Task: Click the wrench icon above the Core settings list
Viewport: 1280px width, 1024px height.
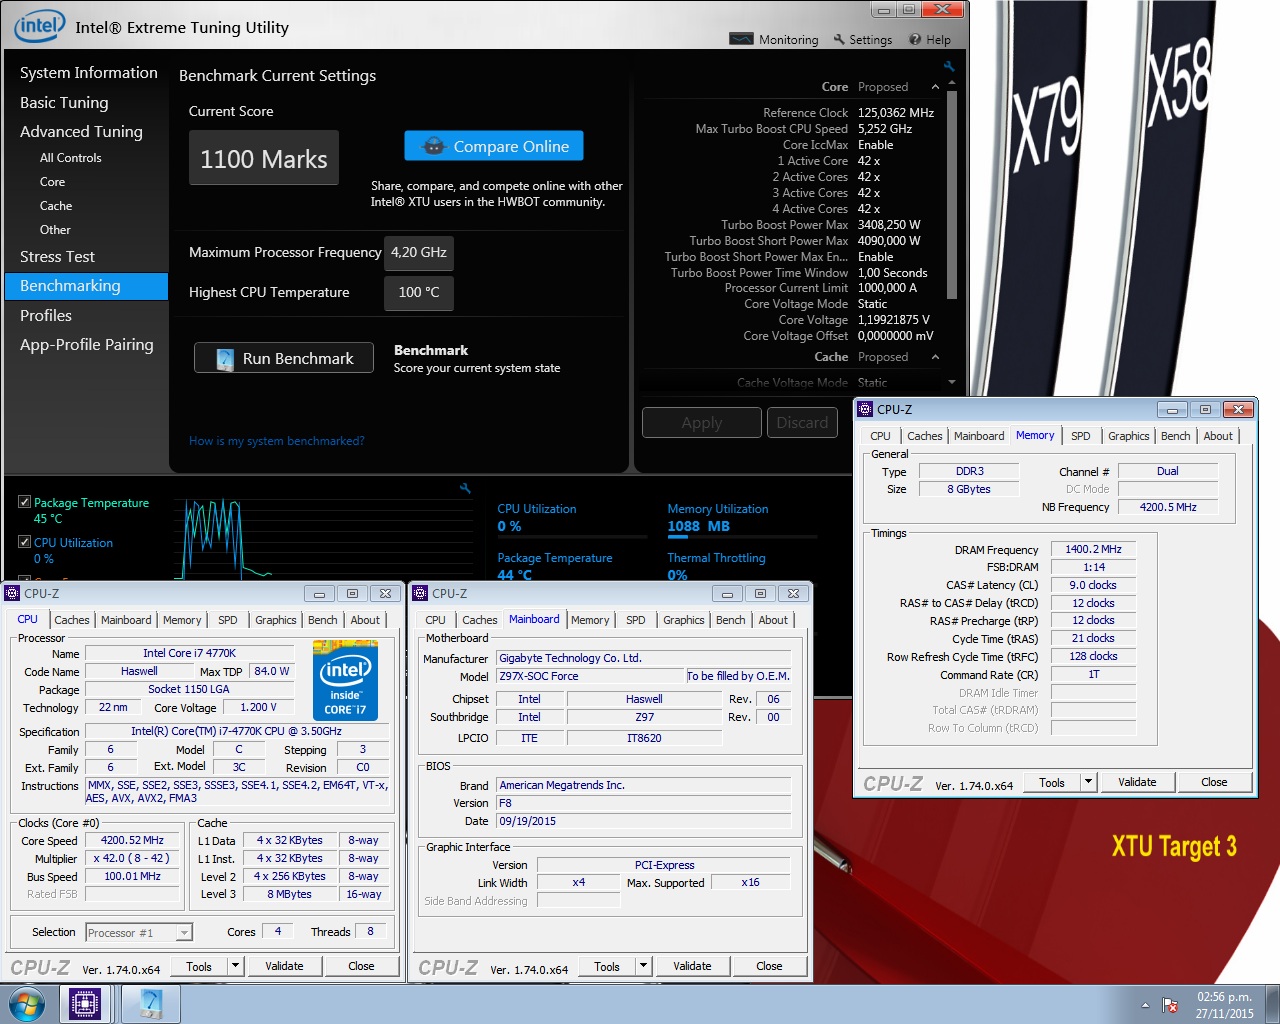Action: [x=949, y=66]
